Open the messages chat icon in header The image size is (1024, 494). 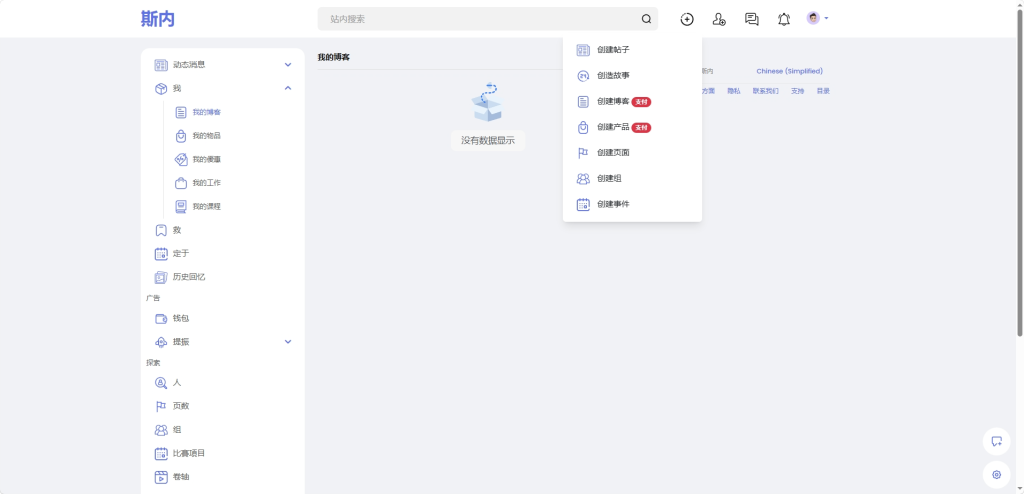click(752, 19)
